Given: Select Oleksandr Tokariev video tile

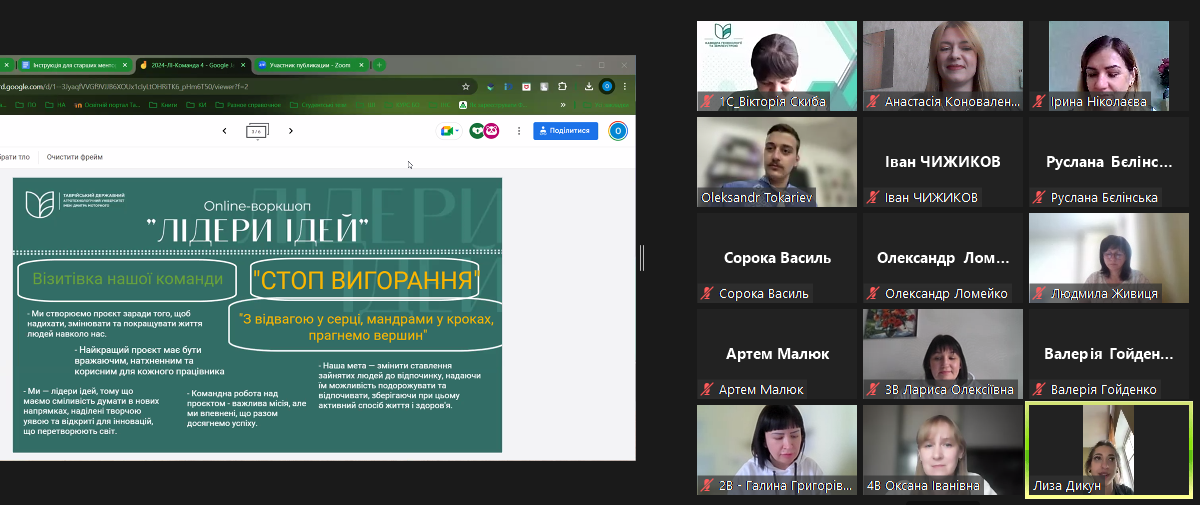Looking at the screenshot, I should 777,162.
